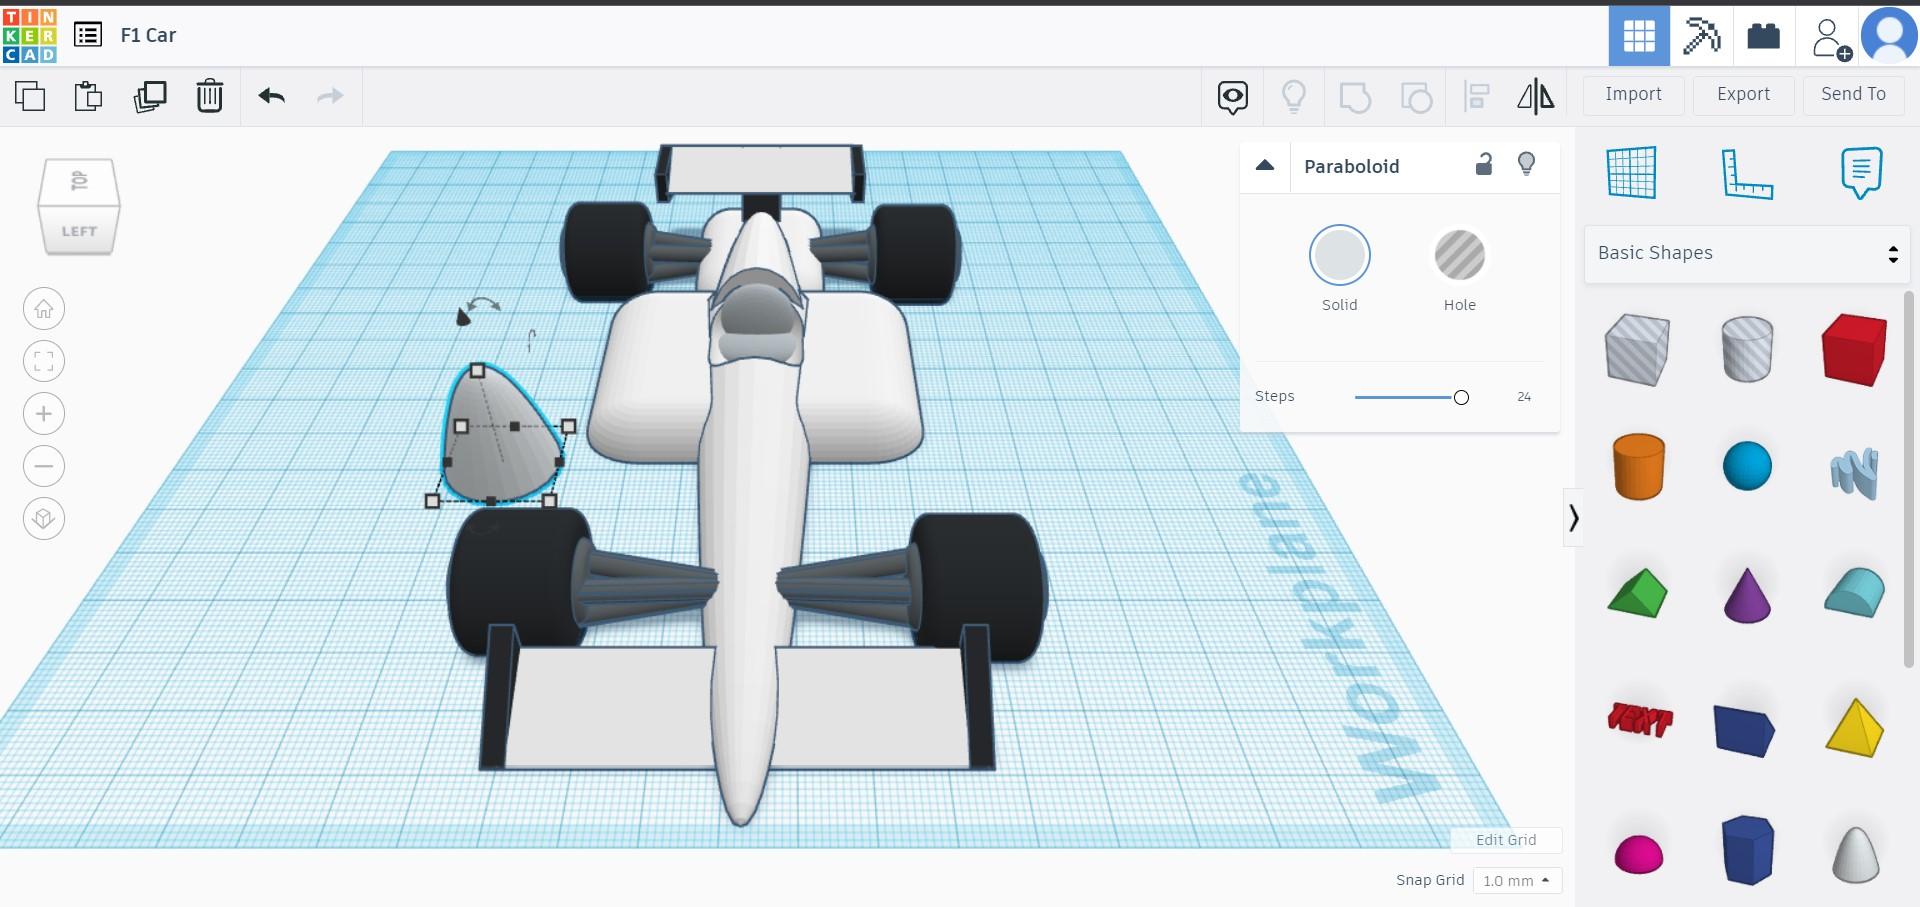Click the Export button
This screenshot has height=907, width=1920.
(1743, 94)
